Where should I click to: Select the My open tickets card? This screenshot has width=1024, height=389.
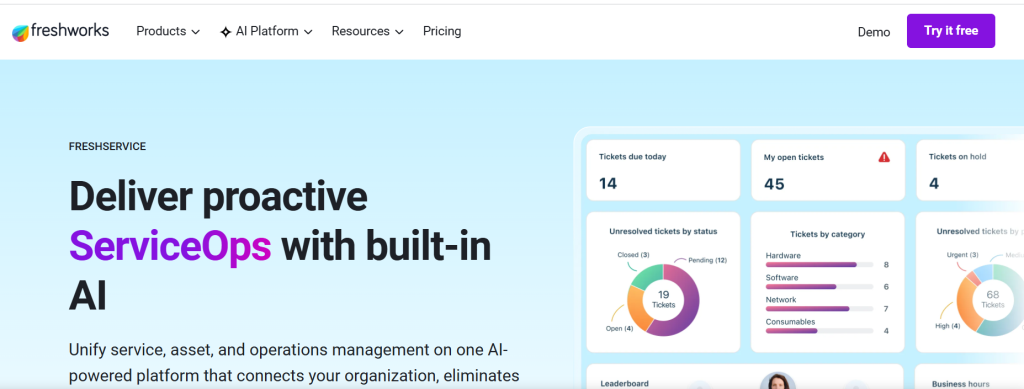click(828, 170)
